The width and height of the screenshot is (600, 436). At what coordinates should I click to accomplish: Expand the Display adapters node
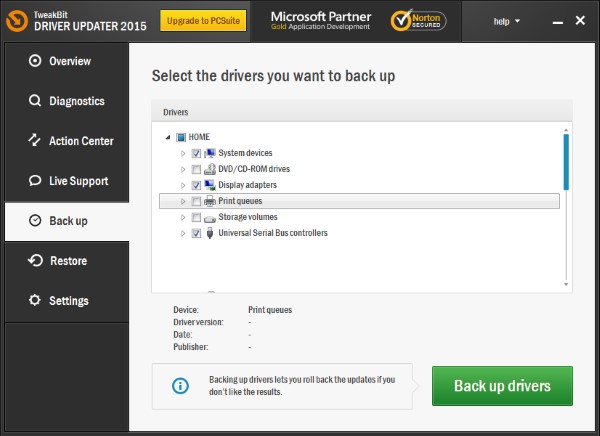click(183, 185)
